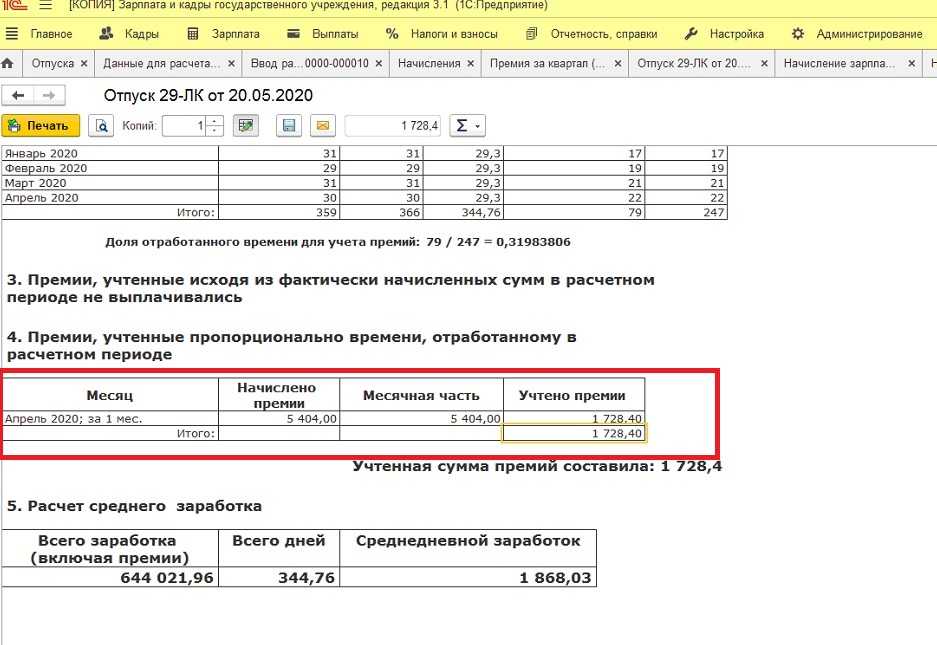This screenshot has height=645, width=937.
Task: Close the Отпуск 29-ЛК tab
Action: [764, 63]
